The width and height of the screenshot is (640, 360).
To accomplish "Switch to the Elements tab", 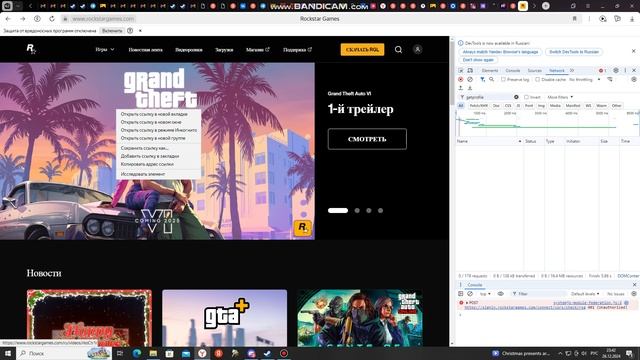I will point(489,71).
